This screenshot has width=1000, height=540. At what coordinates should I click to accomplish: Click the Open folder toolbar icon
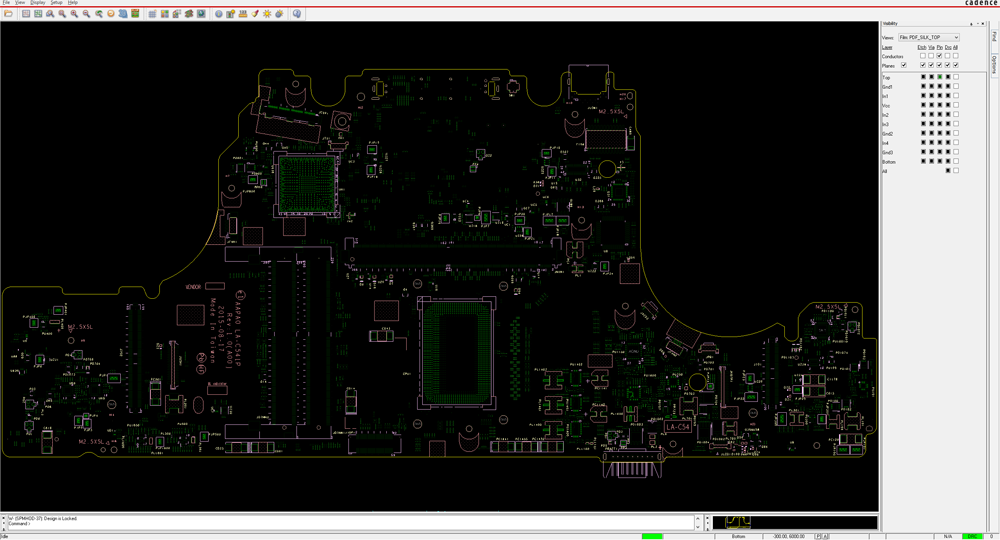pos(9,13)
